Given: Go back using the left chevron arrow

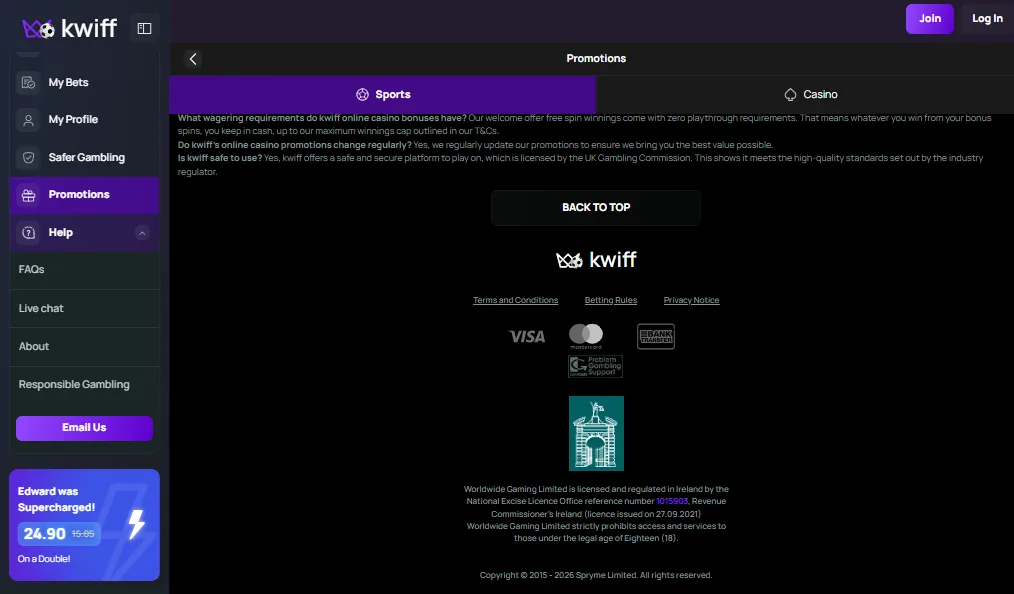Looking at the screenshot, I should pos(193,59).
